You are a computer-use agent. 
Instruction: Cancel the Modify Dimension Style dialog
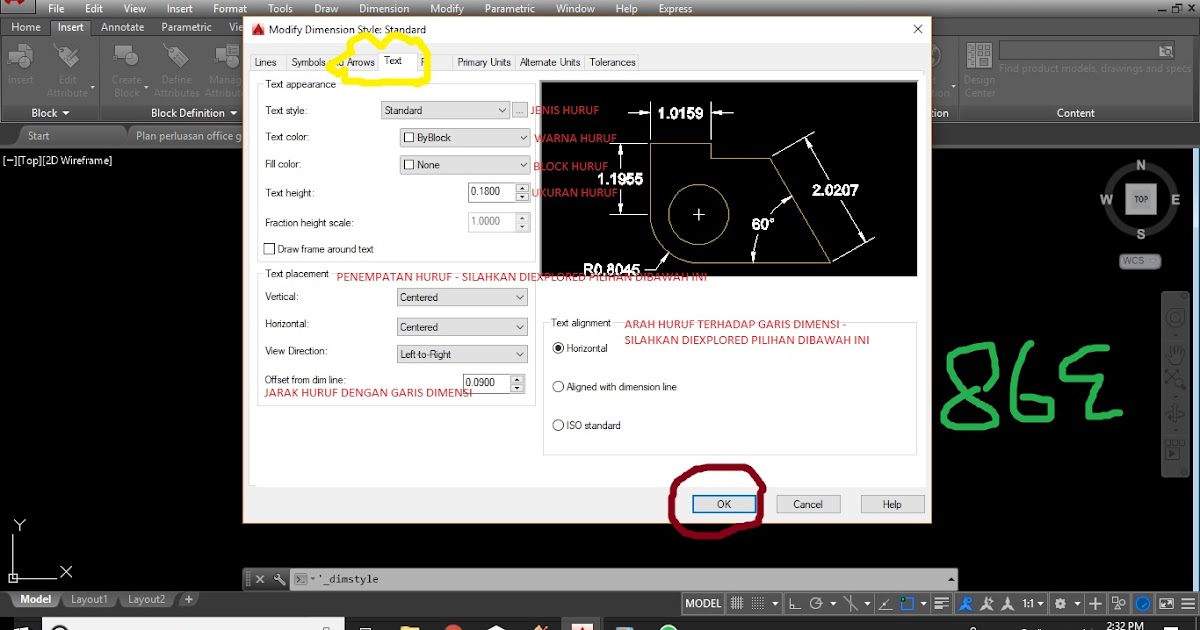point(808,503)
